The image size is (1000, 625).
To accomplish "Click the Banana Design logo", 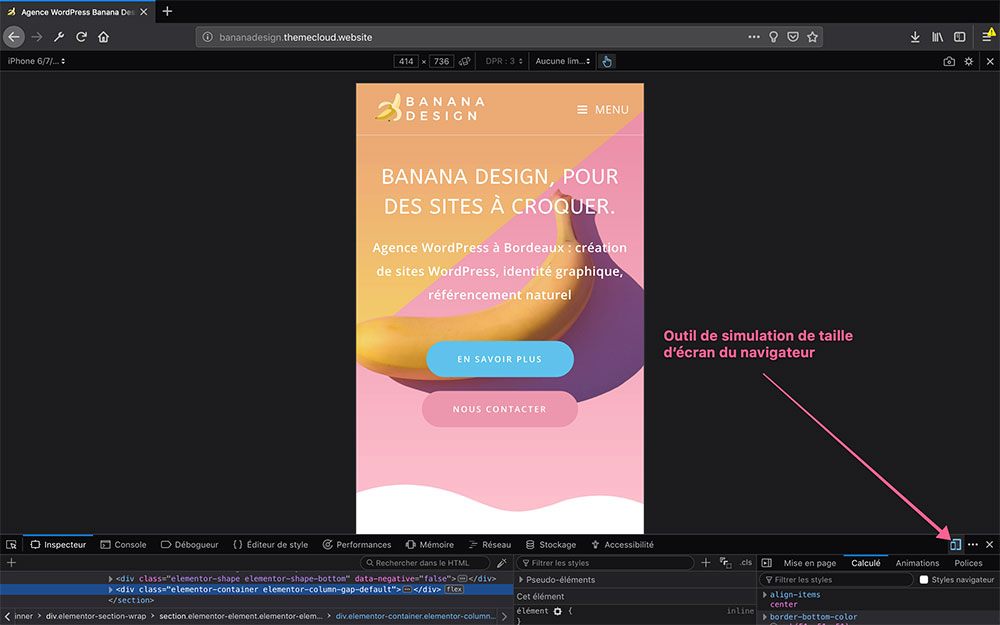I will [430, 108].
